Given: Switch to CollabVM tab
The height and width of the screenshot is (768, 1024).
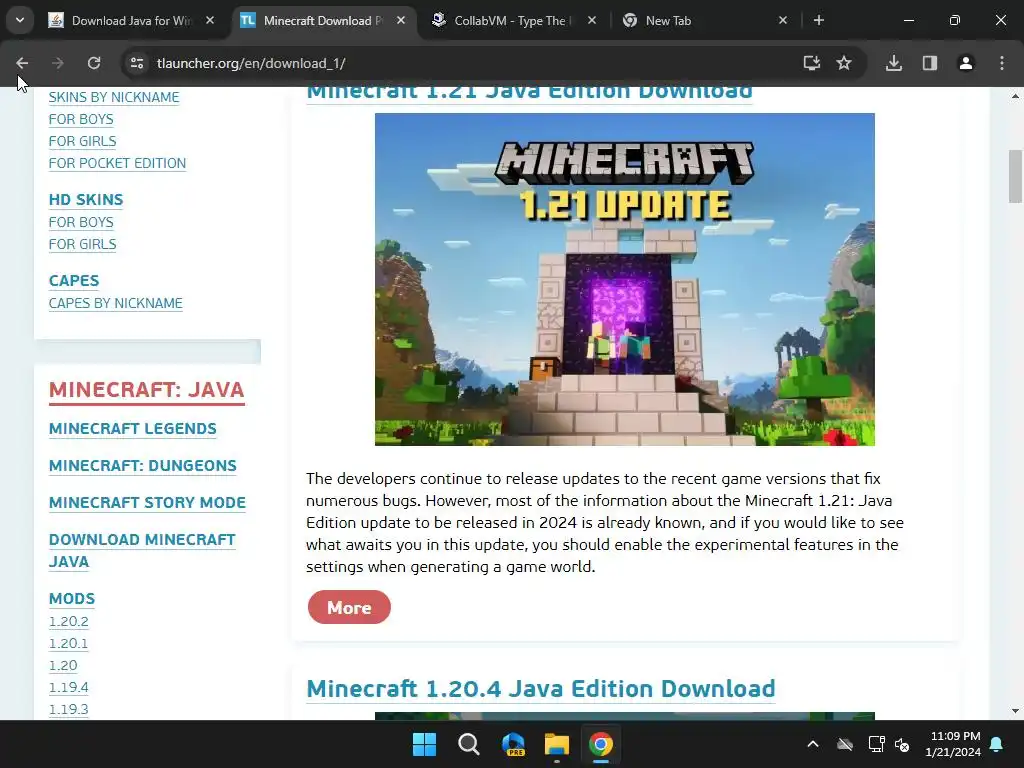Looking at the screenshot, I should pos(513,21).
